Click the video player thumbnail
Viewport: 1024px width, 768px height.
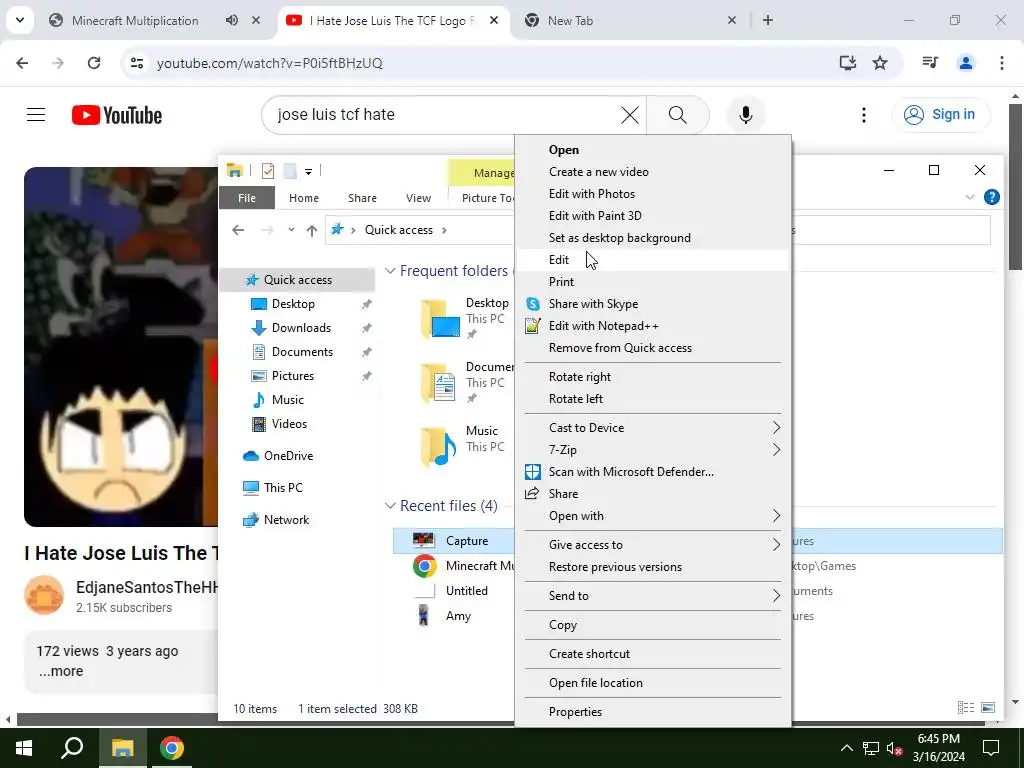click(121, 347)
